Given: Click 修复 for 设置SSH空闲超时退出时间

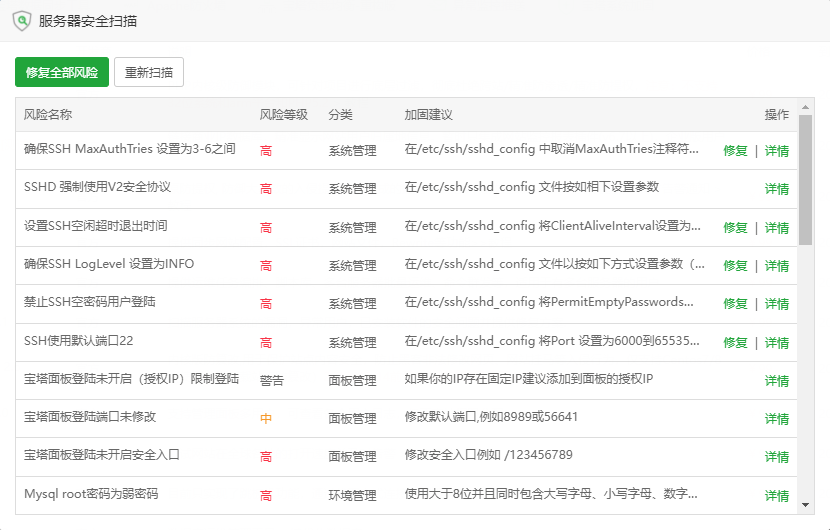Looking at the screenshot, I should (x=735, y=228).
